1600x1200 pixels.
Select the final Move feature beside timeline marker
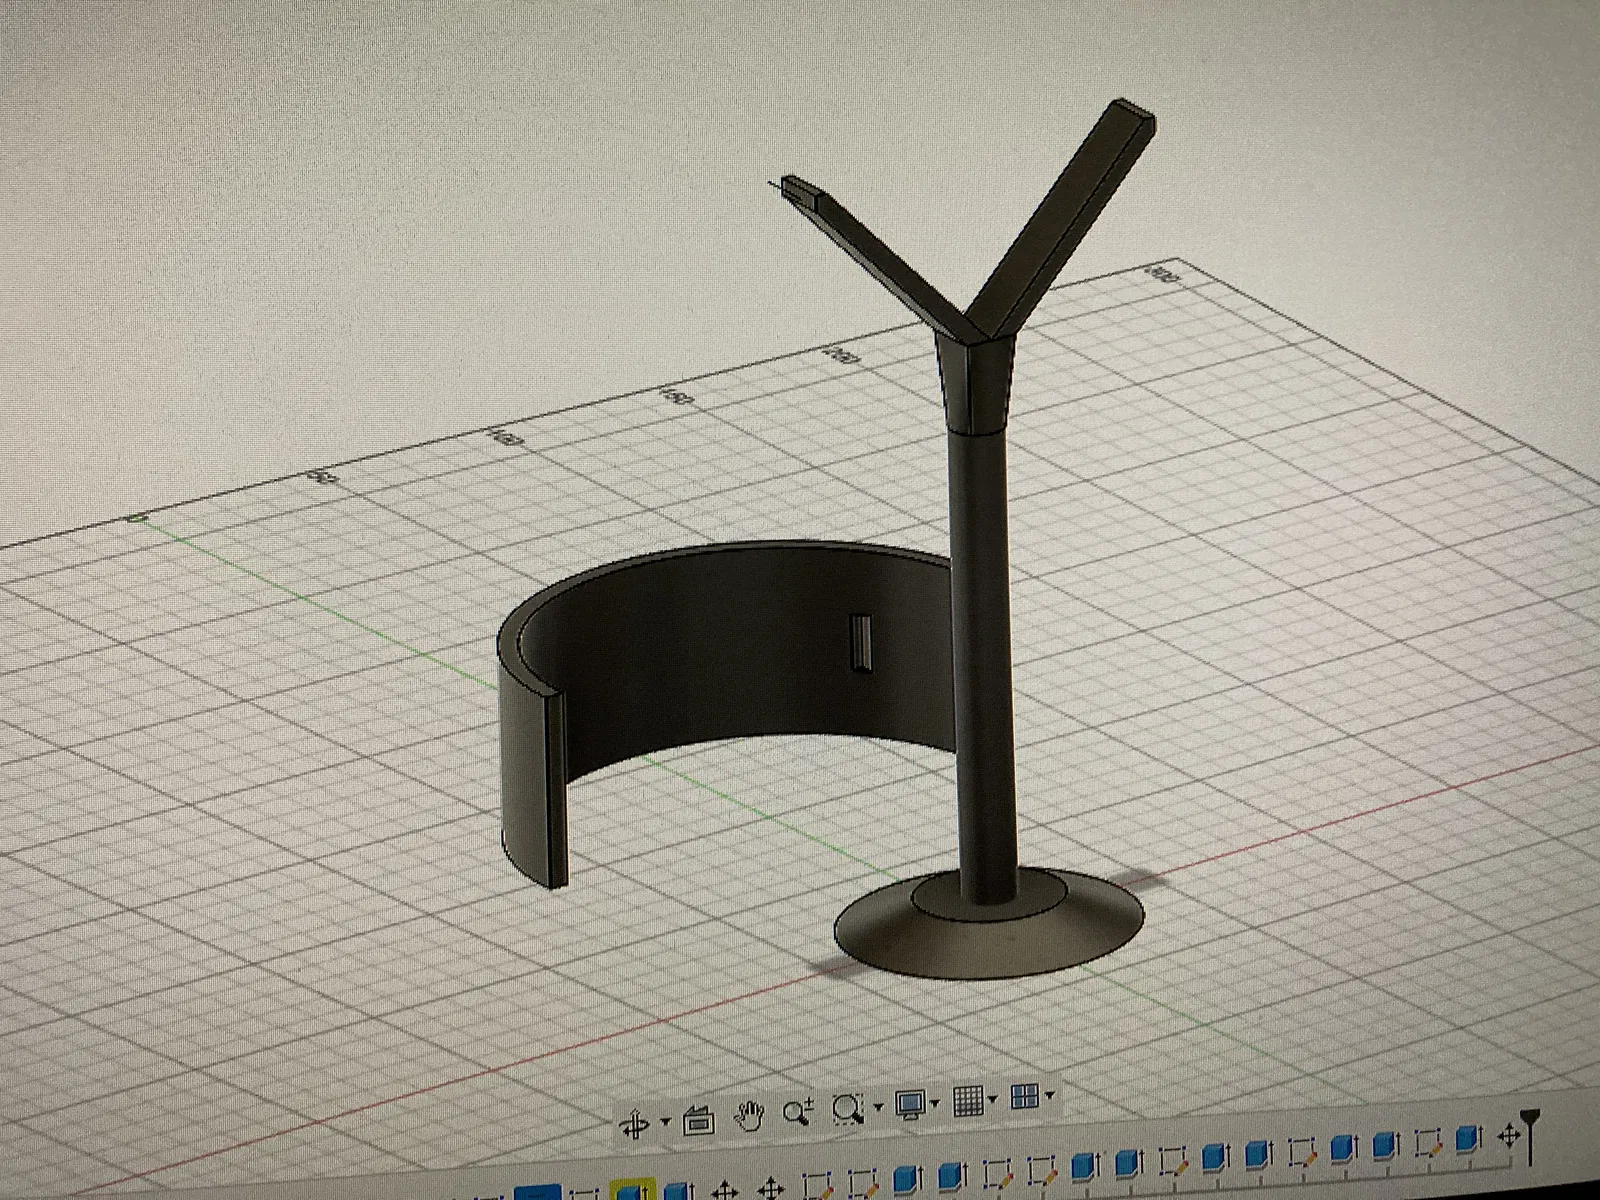coord(1508,1136)
